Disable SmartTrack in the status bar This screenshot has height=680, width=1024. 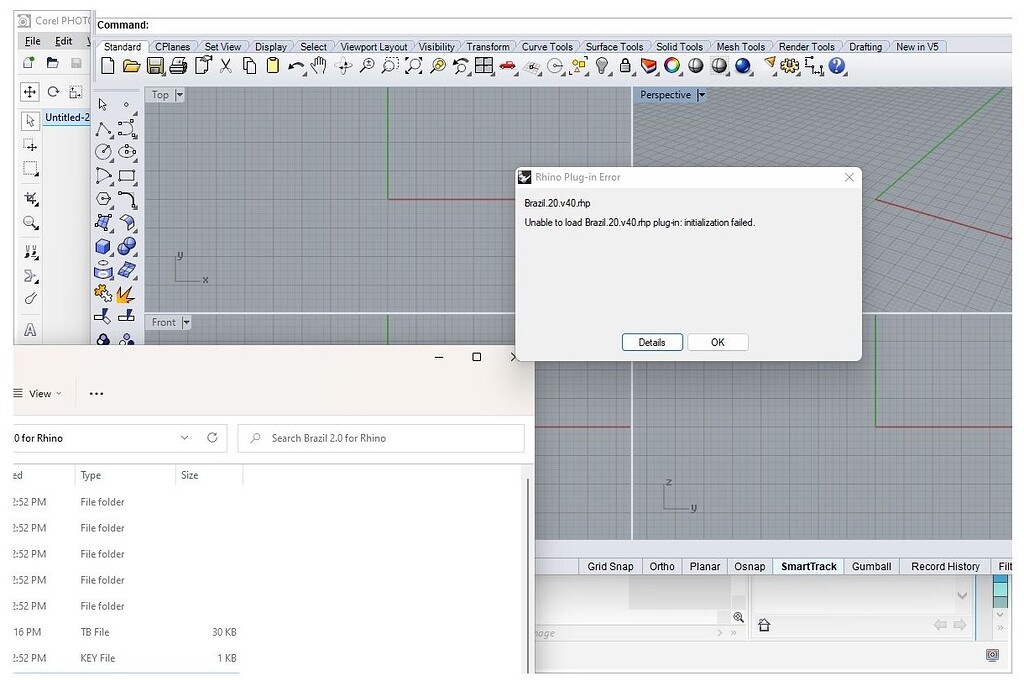808,566
